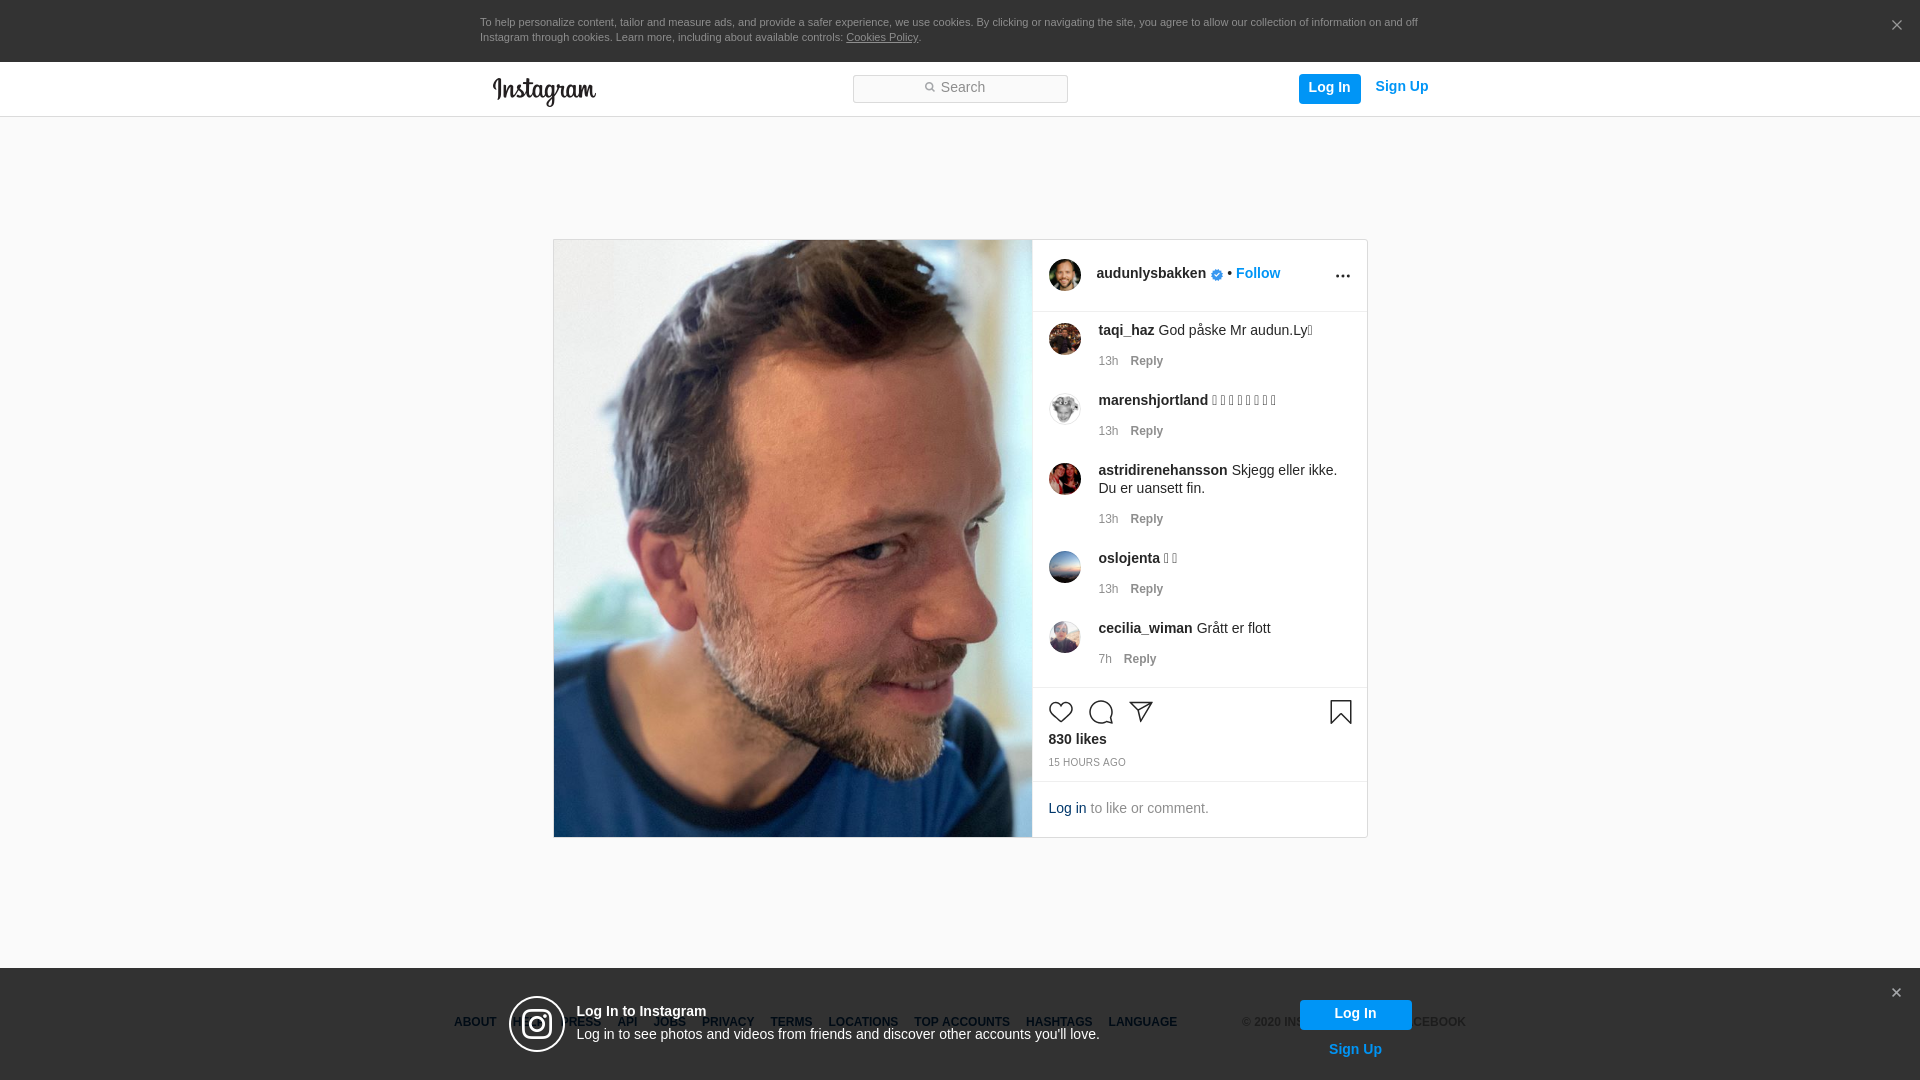Open astridirenehansson username
1920x1080 pixels.
(x=1163, y=470)
